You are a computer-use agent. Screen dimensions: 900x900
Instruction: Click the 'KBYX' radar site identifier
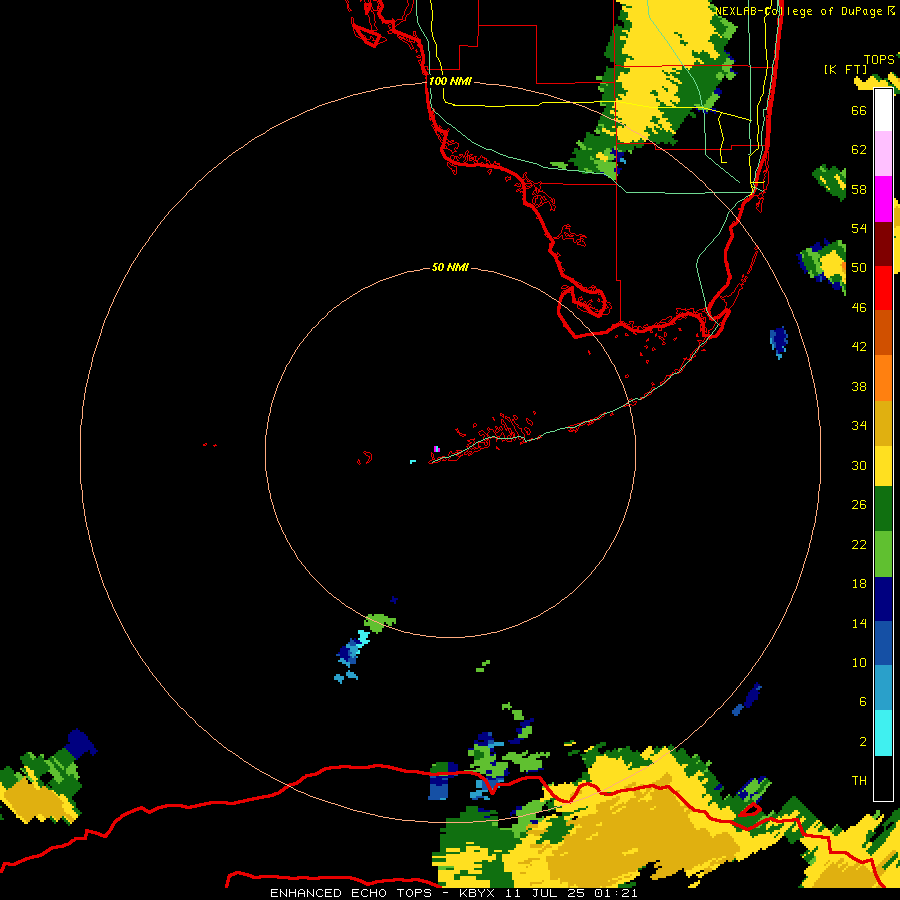coord(476,893)
